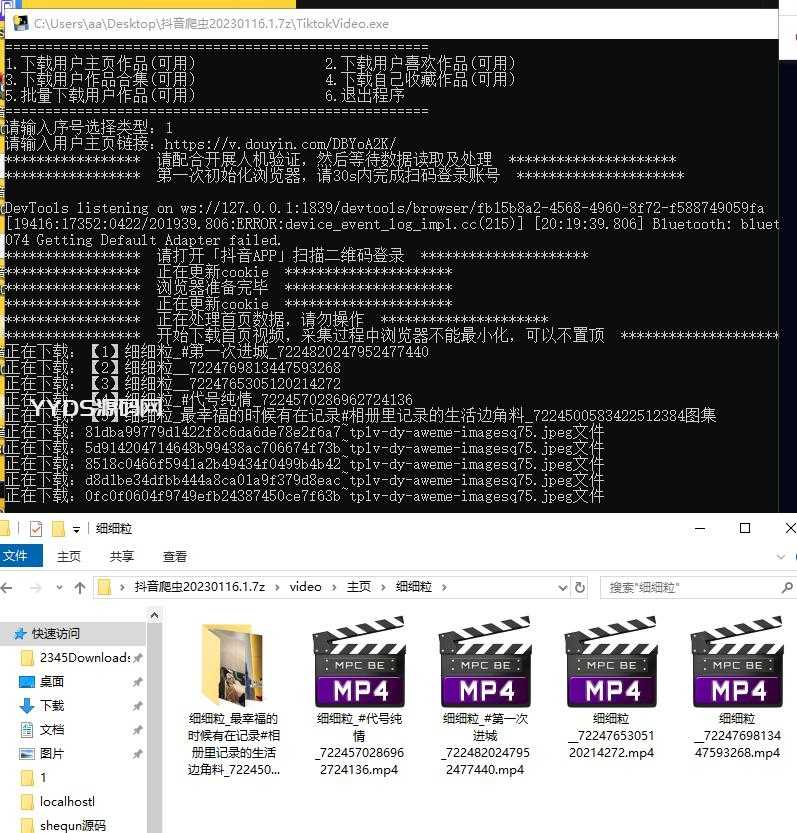Click console line 【2】细细粒 7224769813447593268
This screenshot has height=833, width=797.
point(173,368)
